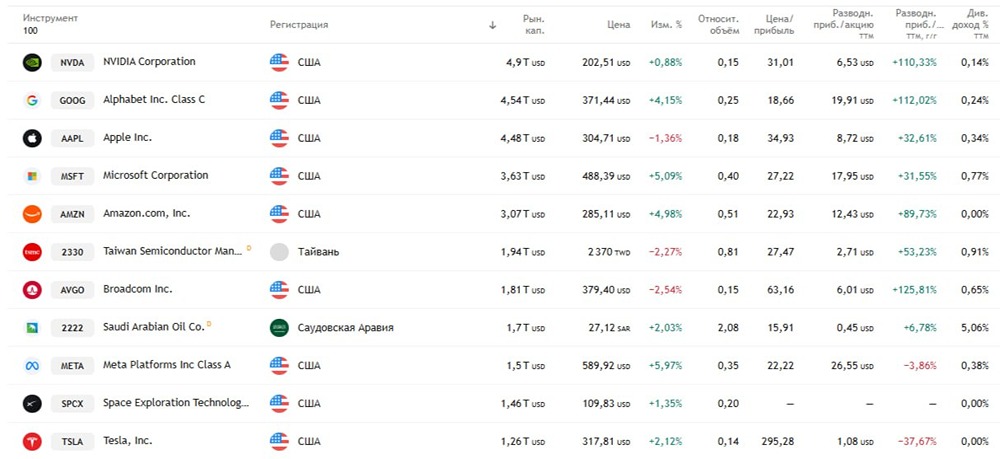Sort by the Инструмент column header
Screen dimensions: 1000x459
point(50,18)
